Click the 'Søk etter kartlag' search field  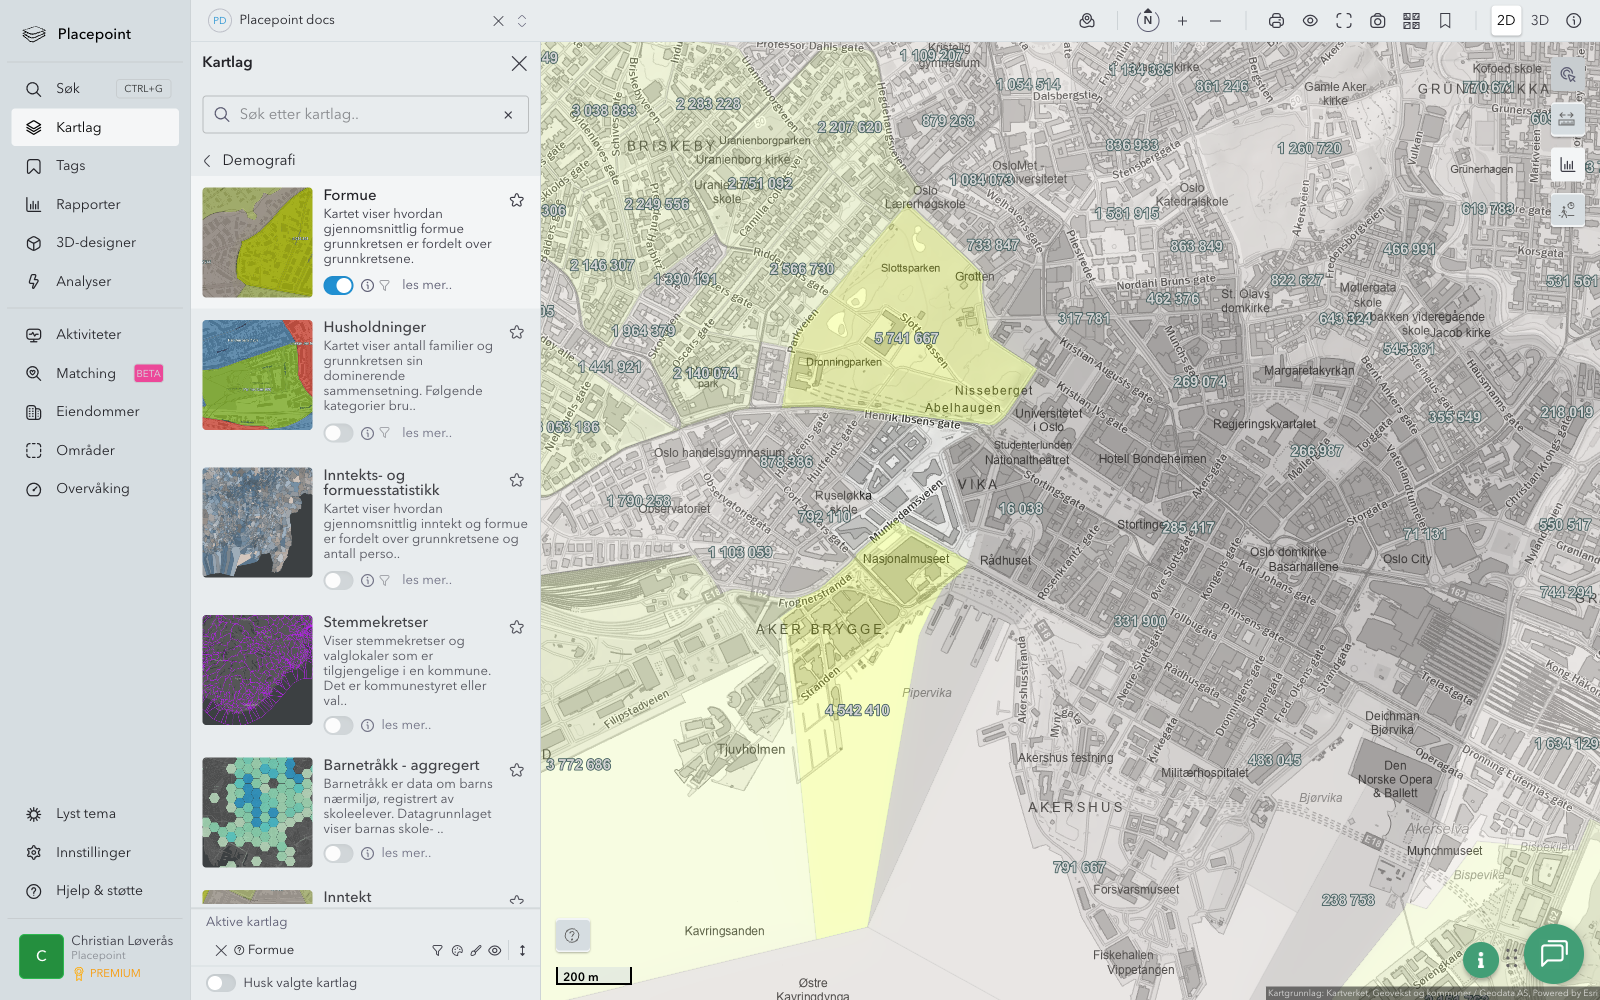pos(365,115)
